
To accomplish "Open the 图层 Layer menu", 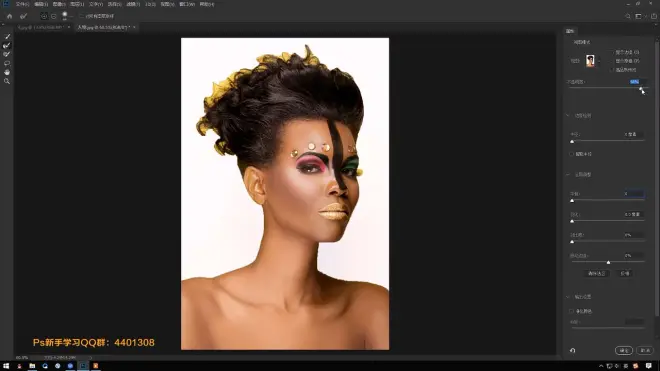I will [x=77, y=4].
